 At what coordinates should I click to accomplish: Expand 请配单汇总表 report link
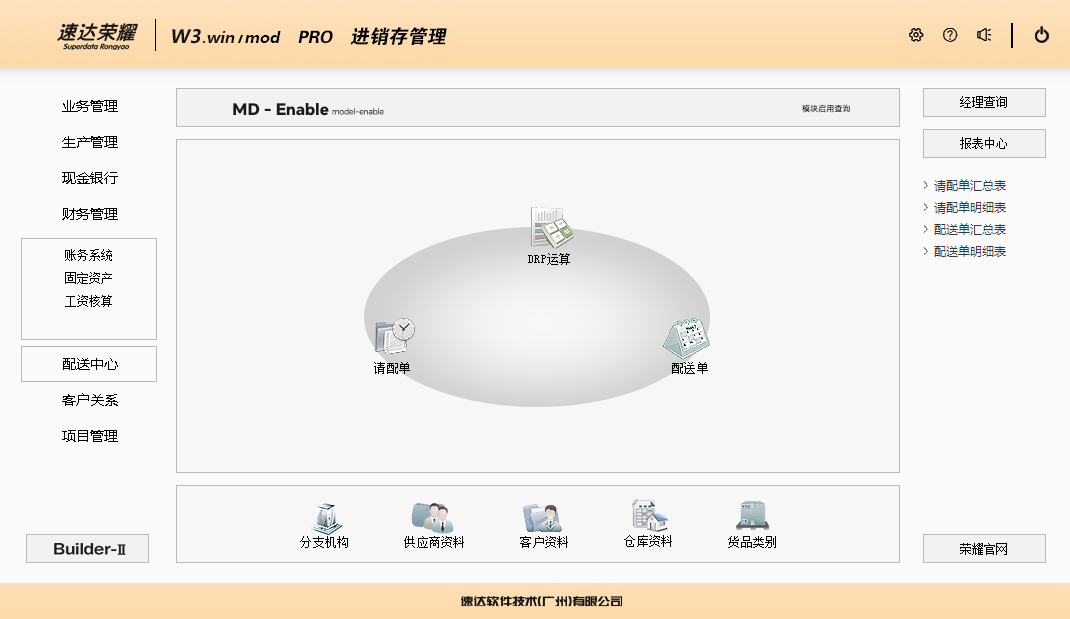(x=969, y=186)
